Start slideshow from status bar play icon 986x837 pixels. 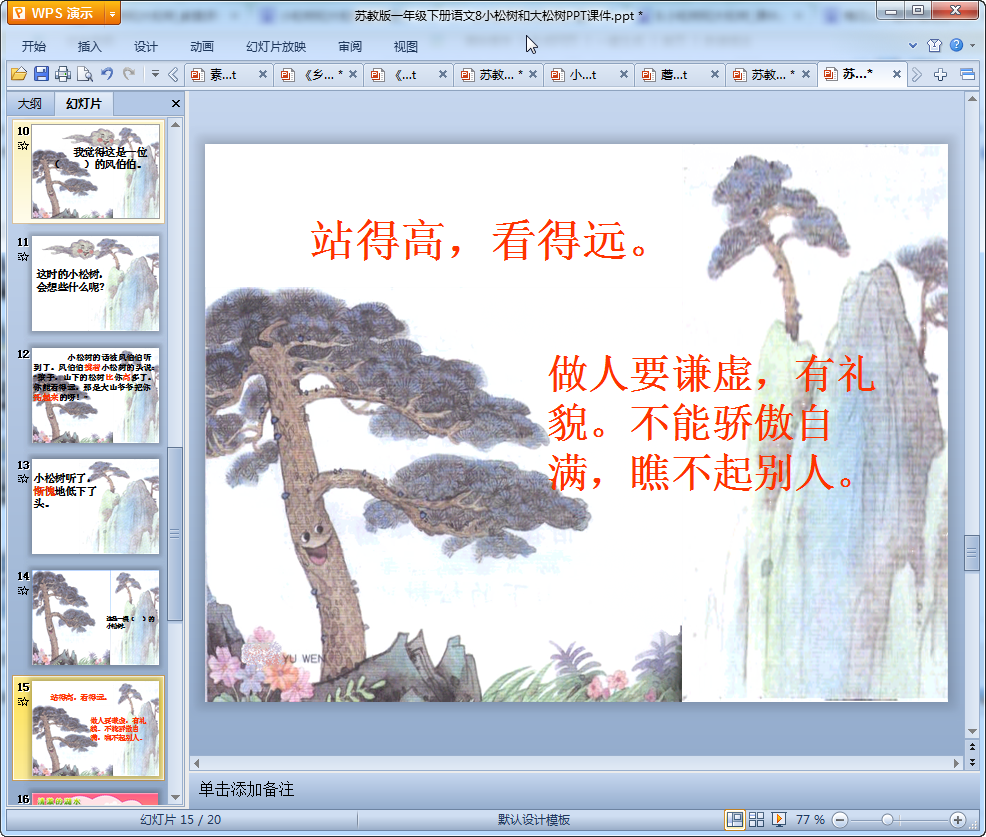[778, 819]
